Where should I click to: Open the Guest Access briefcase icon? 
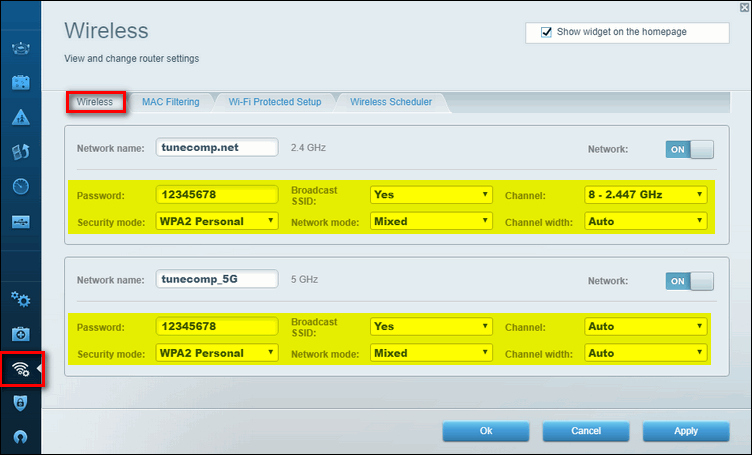[x=20, y=82]
